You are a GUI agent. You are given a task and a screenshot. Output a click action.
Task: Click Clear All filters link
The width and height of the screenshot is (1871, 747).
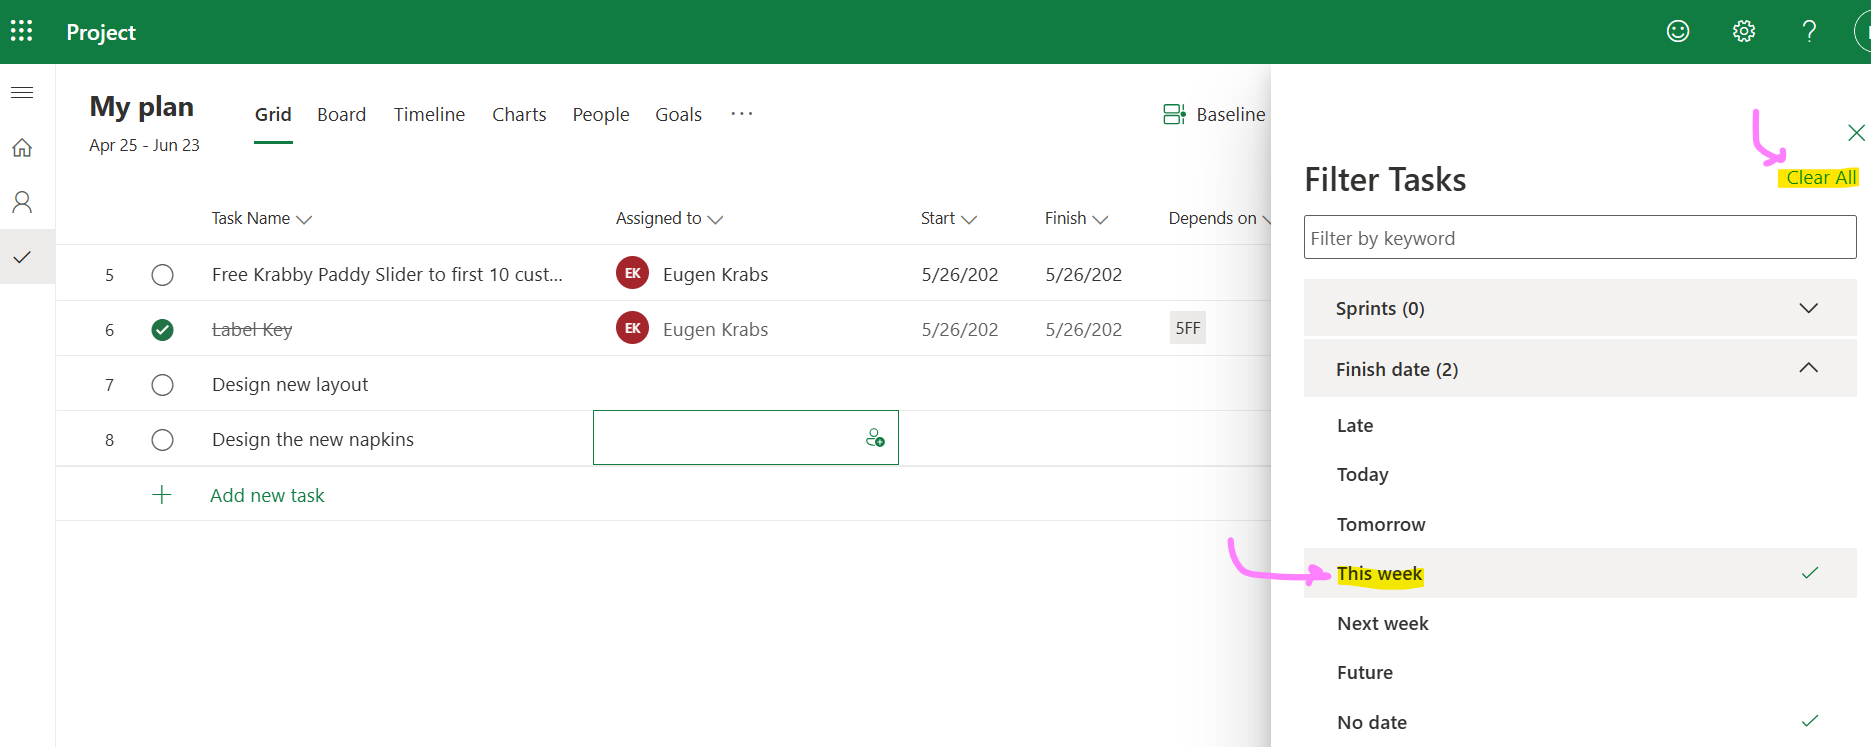[x=1821, y=178]
